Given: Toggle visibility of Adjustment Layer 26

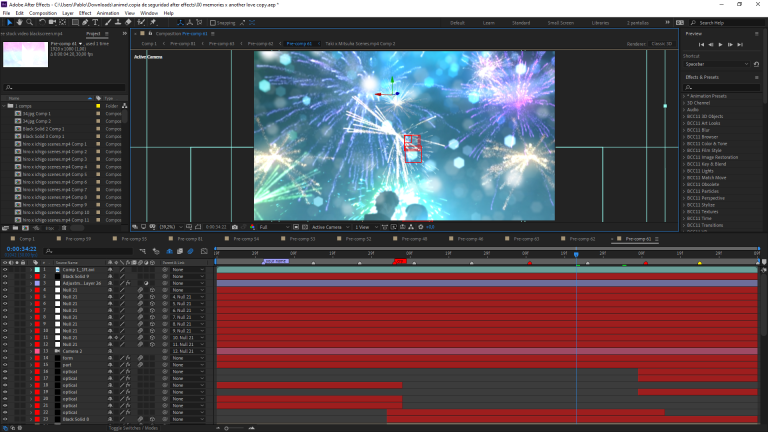Looking at the screenshot, I should 5,284.
